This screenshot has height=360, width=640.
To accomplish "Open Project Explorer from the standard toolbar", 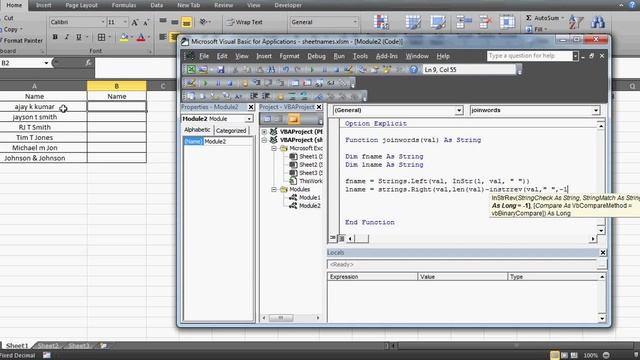I will coord(362,69).
